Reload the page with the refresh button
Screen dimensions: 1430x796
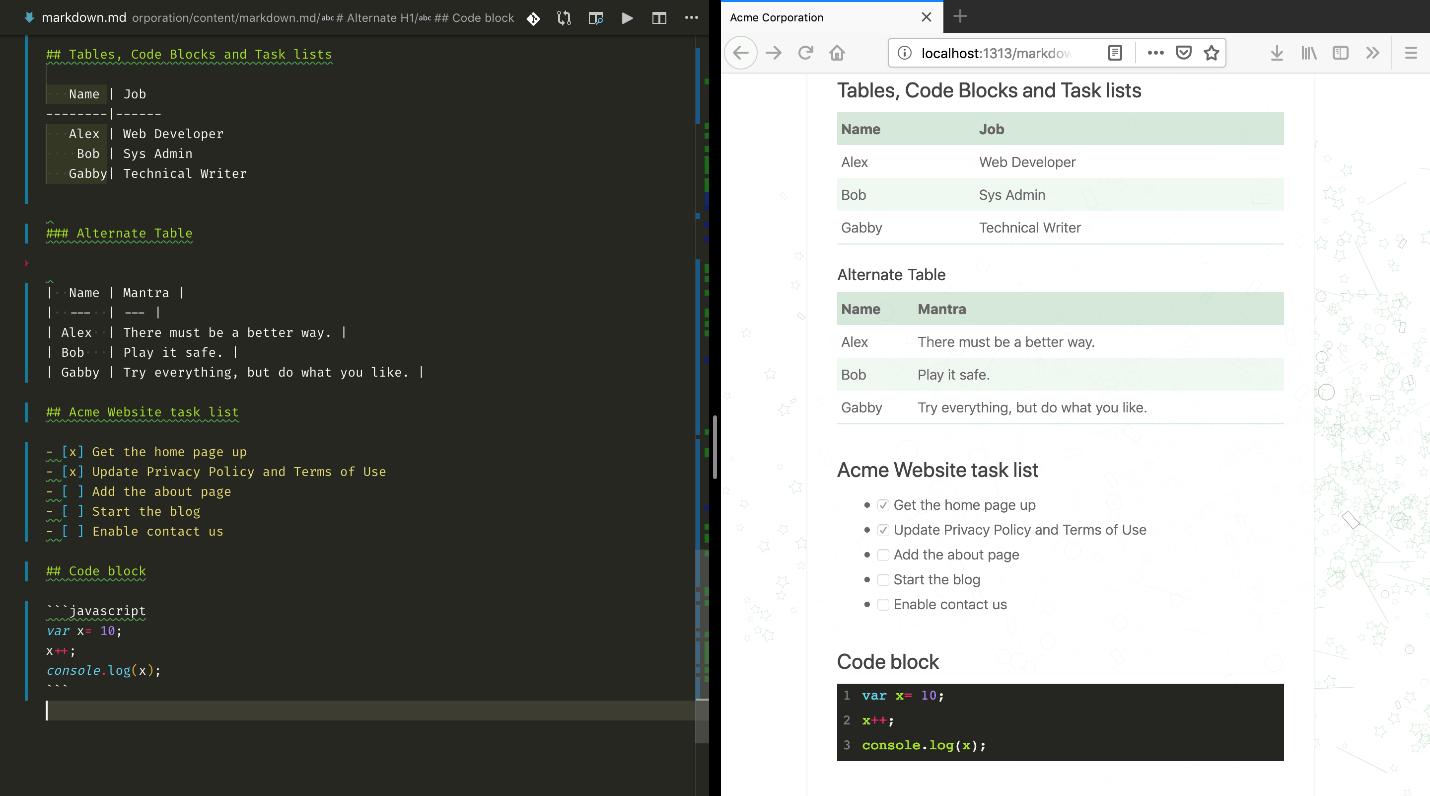(805, 52)
